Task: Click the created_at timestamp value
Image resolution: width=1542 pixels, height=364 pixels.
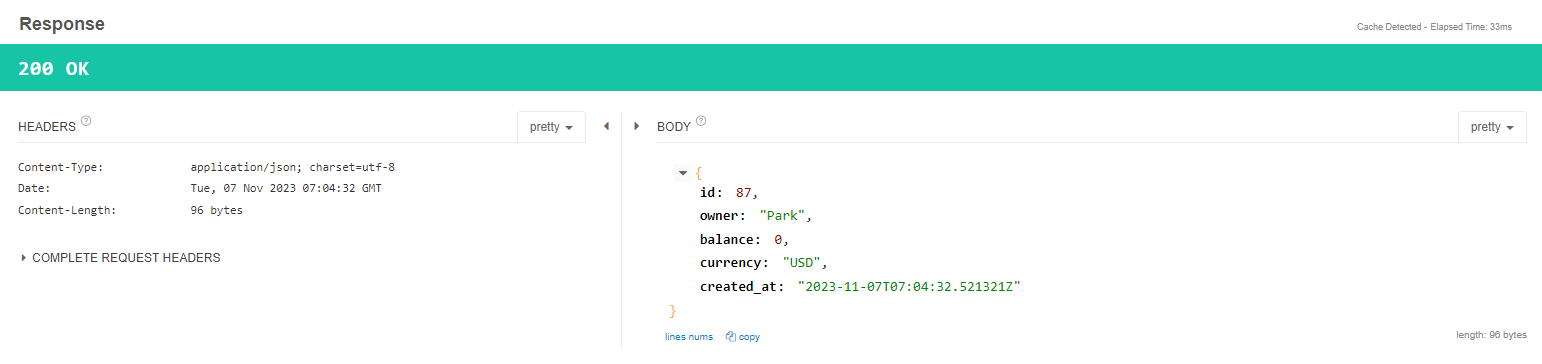Action: (908, 287)
